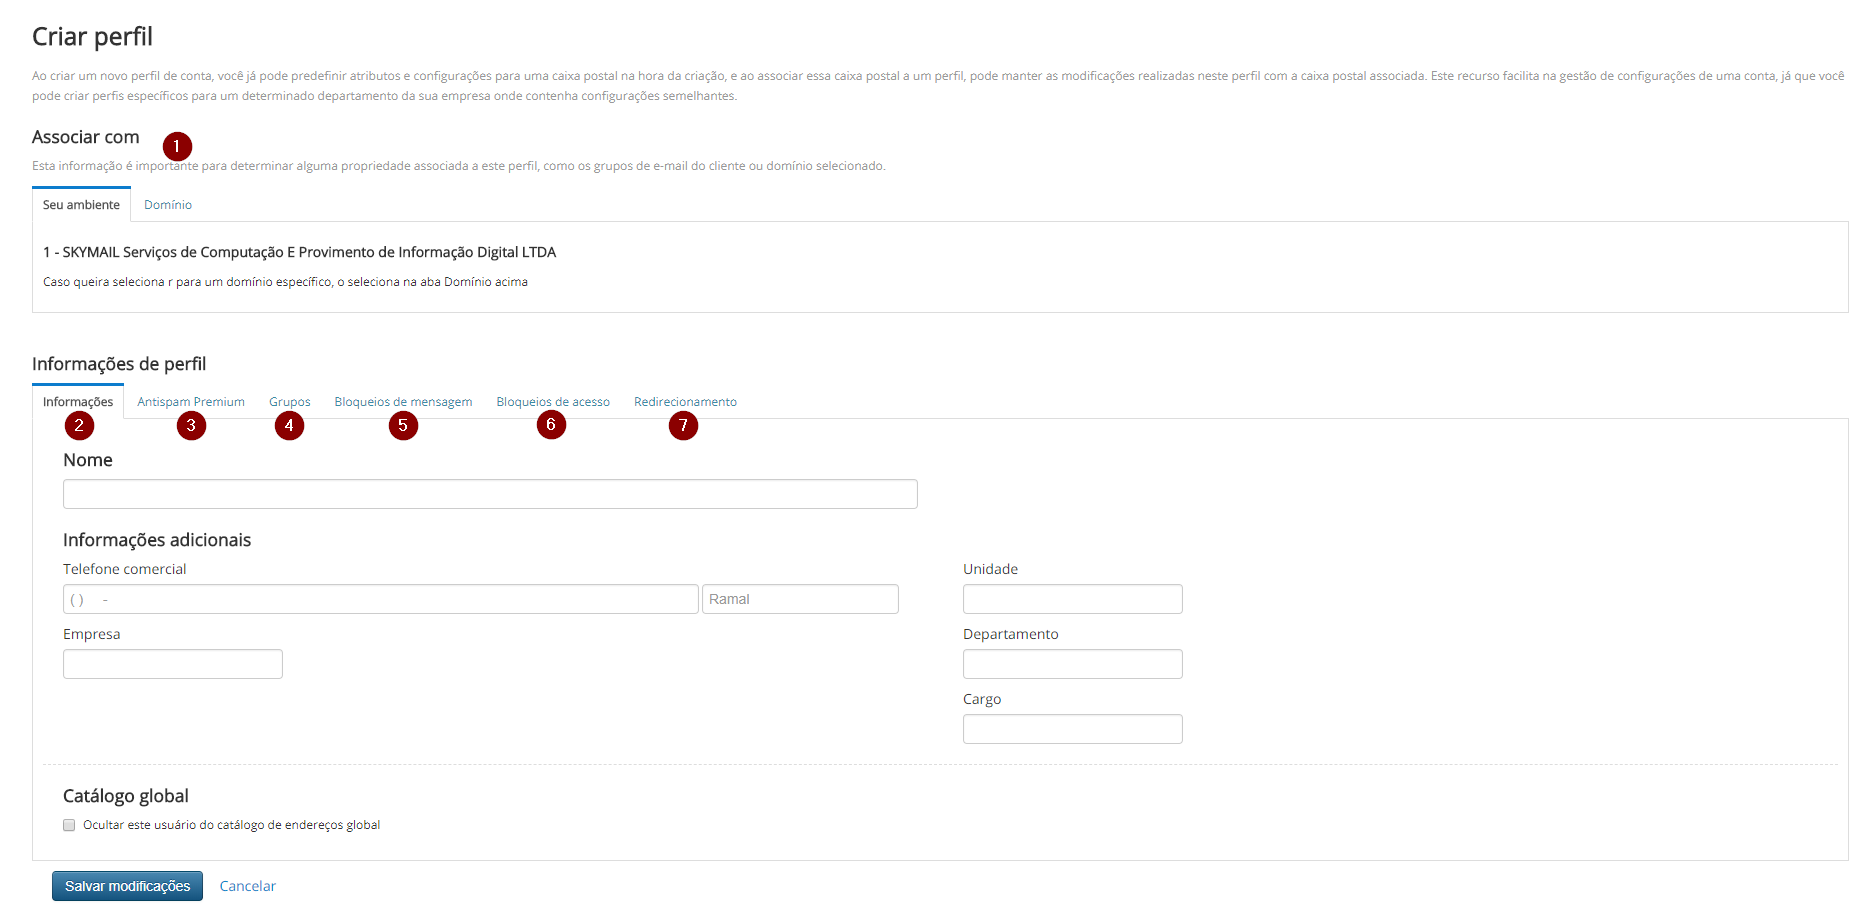1860x907 pixels.
Task: Select the Grupos tab
Action: pyautogui.click(x=289, y=402)
